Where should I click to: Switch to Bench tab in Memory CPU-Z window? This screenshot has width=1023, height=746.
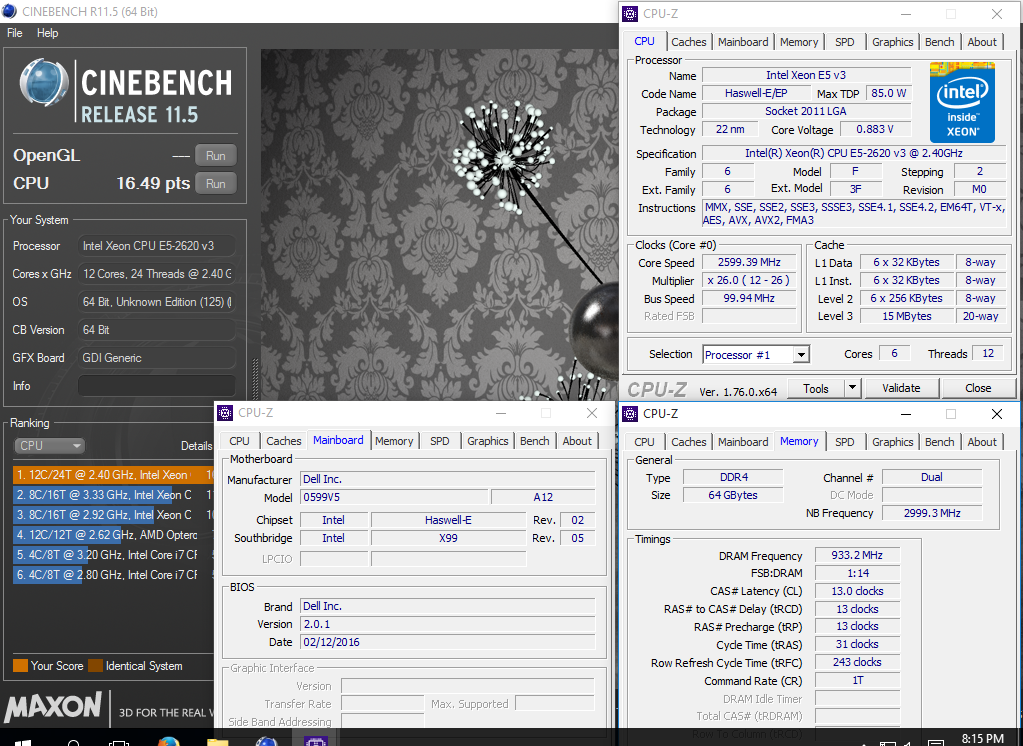(x=939, y=442)
